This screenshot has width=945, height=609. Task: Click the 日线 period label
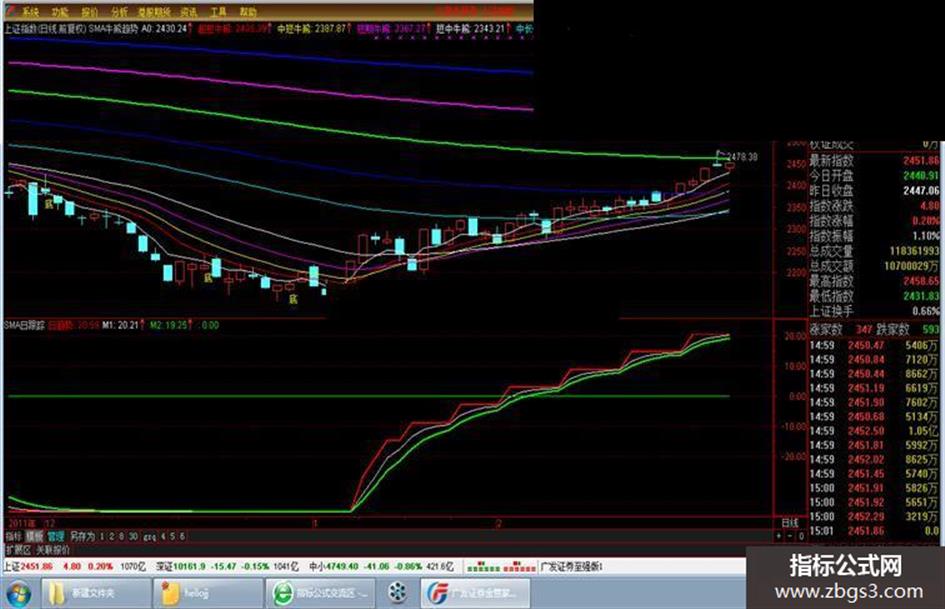(x=790, y=523)
